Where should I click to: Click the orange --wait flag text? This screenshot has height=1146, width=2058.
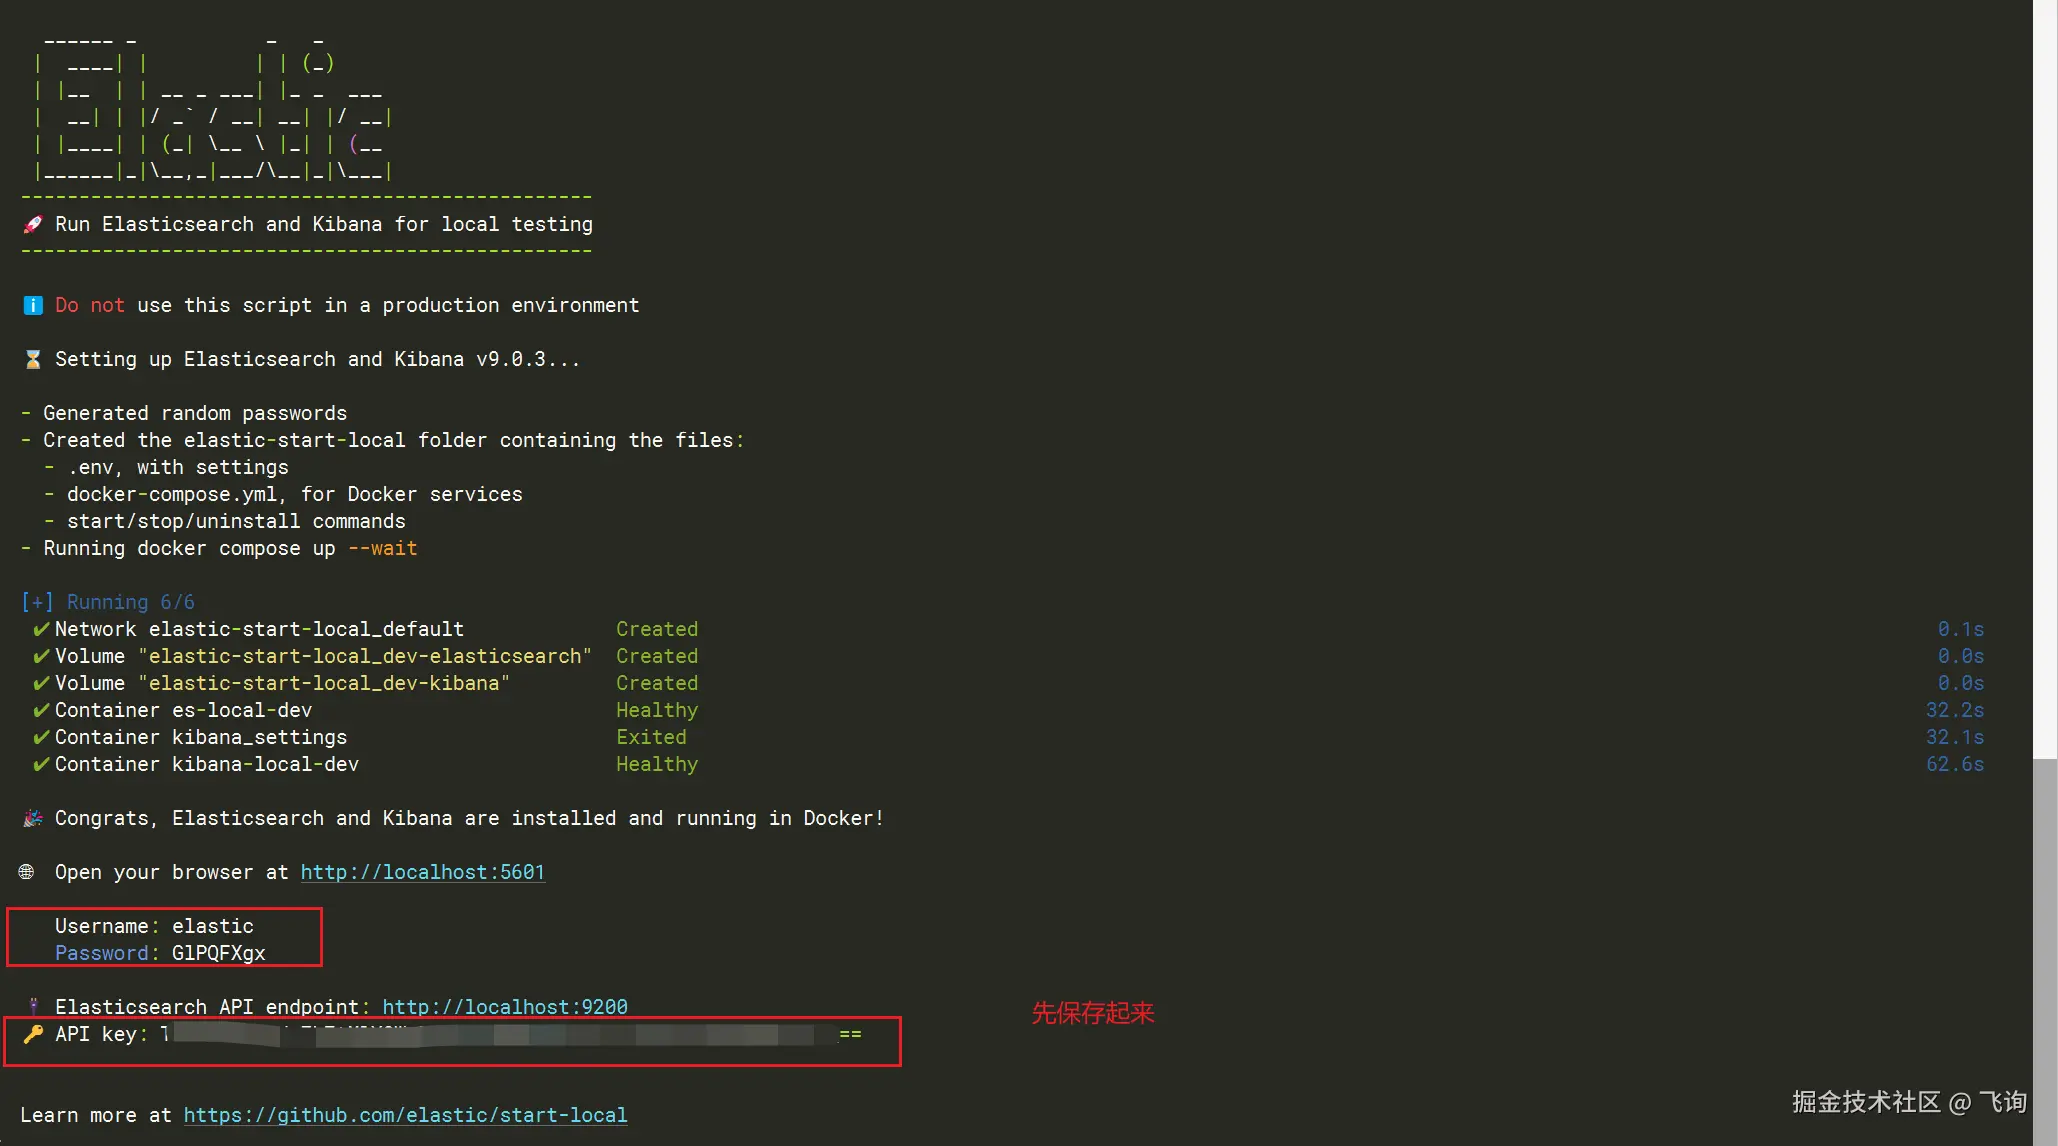point(383,548)
